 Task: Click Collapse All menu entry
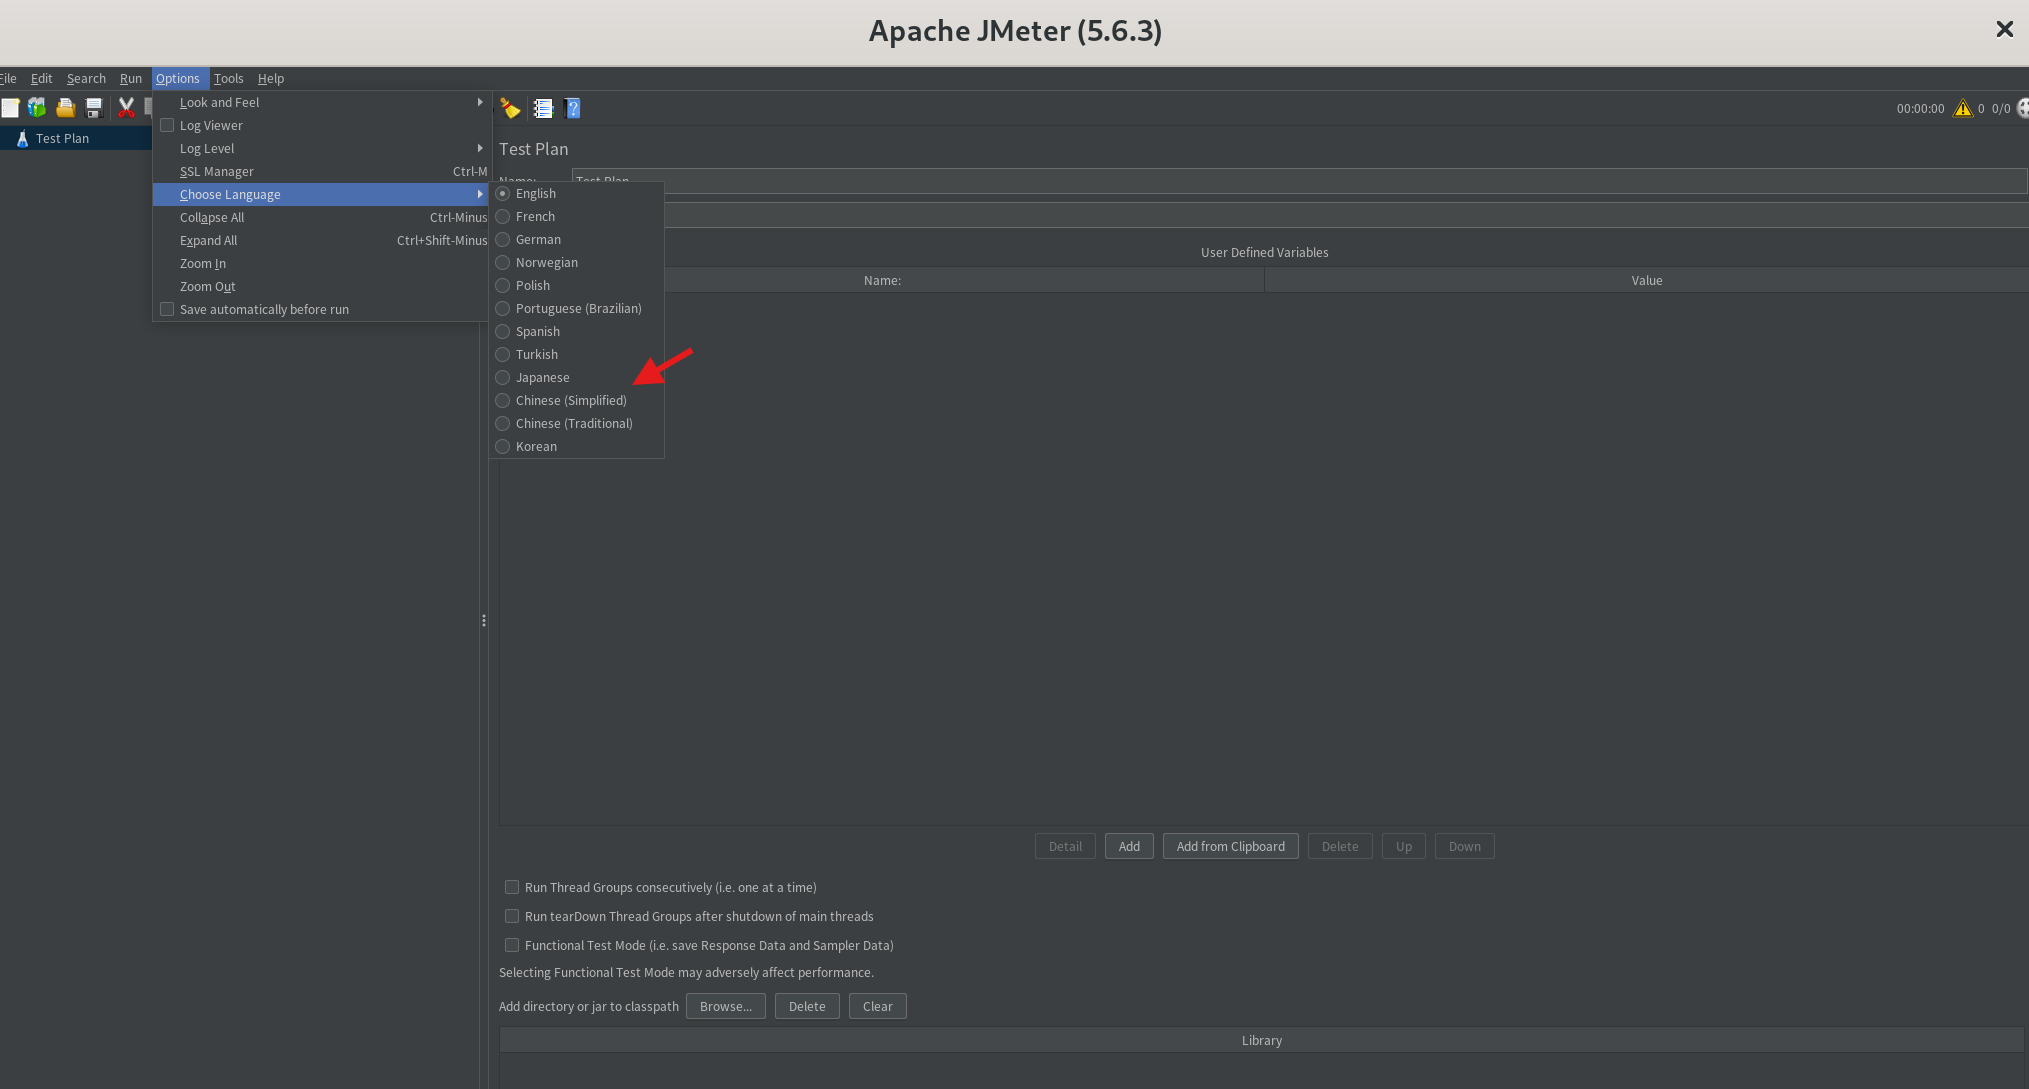click(320, 218)
